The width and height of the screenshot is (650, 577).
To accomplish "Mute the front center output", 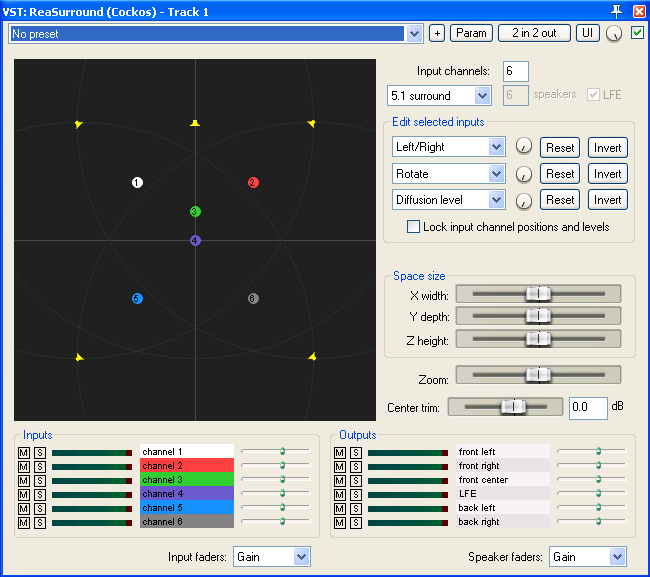I will click(x=340, y=481).
